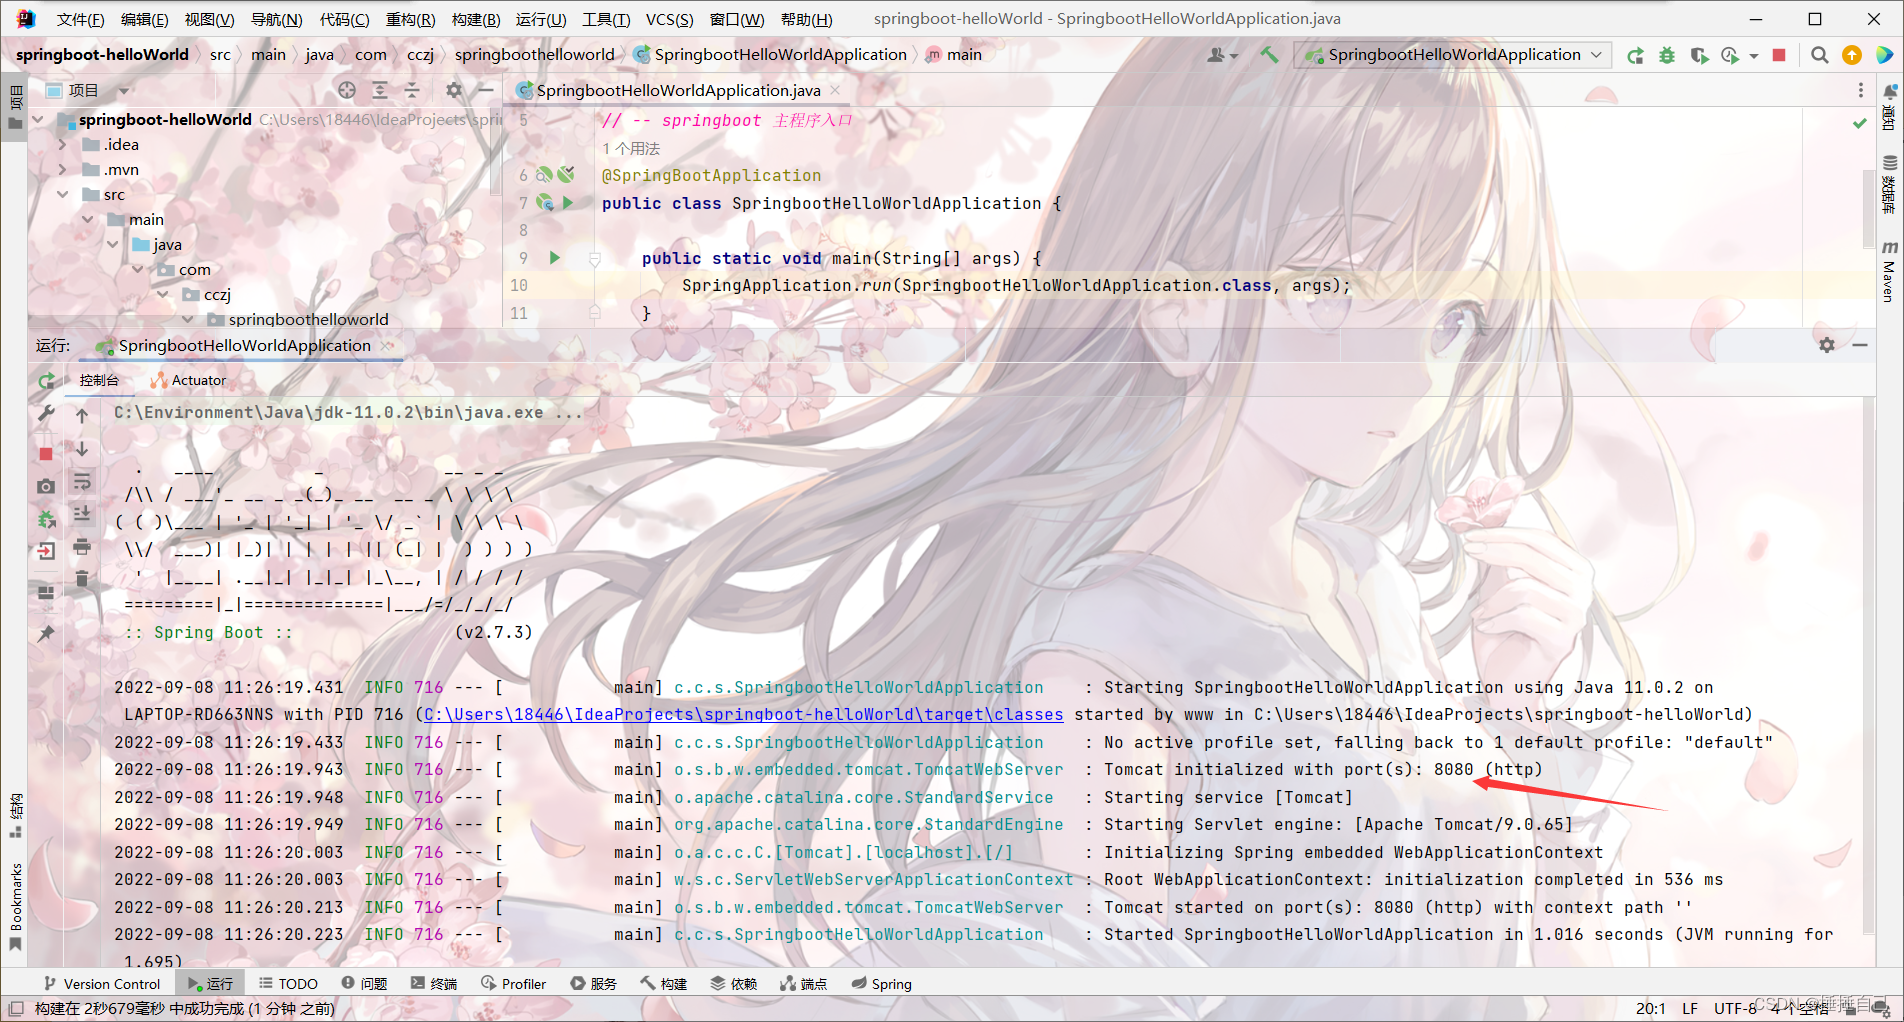Open Run panel settings gear icon
Screen dimensions: 1904x1022
point(1827,345)
